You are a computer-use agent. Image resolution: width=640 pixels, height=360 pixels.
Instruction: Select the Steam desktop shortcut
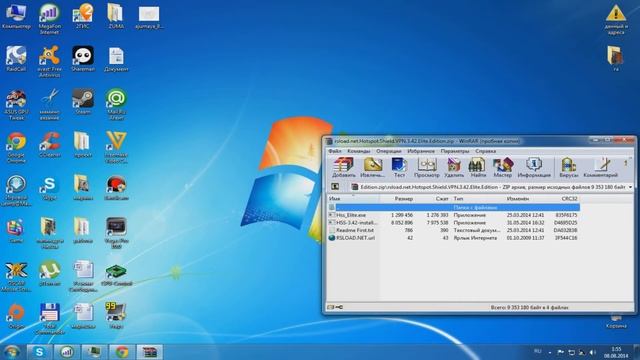point(83,102)
